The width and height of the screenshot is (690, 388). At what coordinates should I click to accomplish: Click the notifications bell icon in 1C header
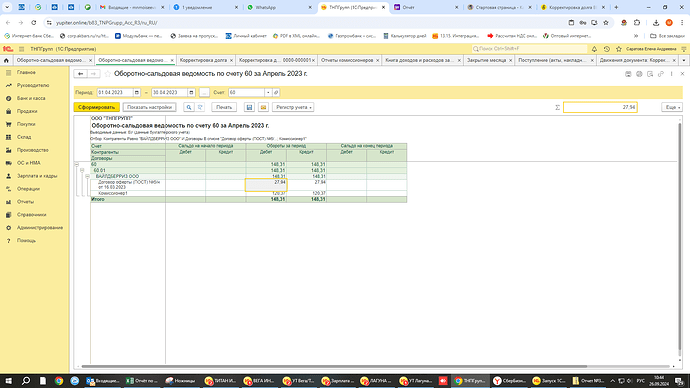pyautogui.click(x=594, y=49)
